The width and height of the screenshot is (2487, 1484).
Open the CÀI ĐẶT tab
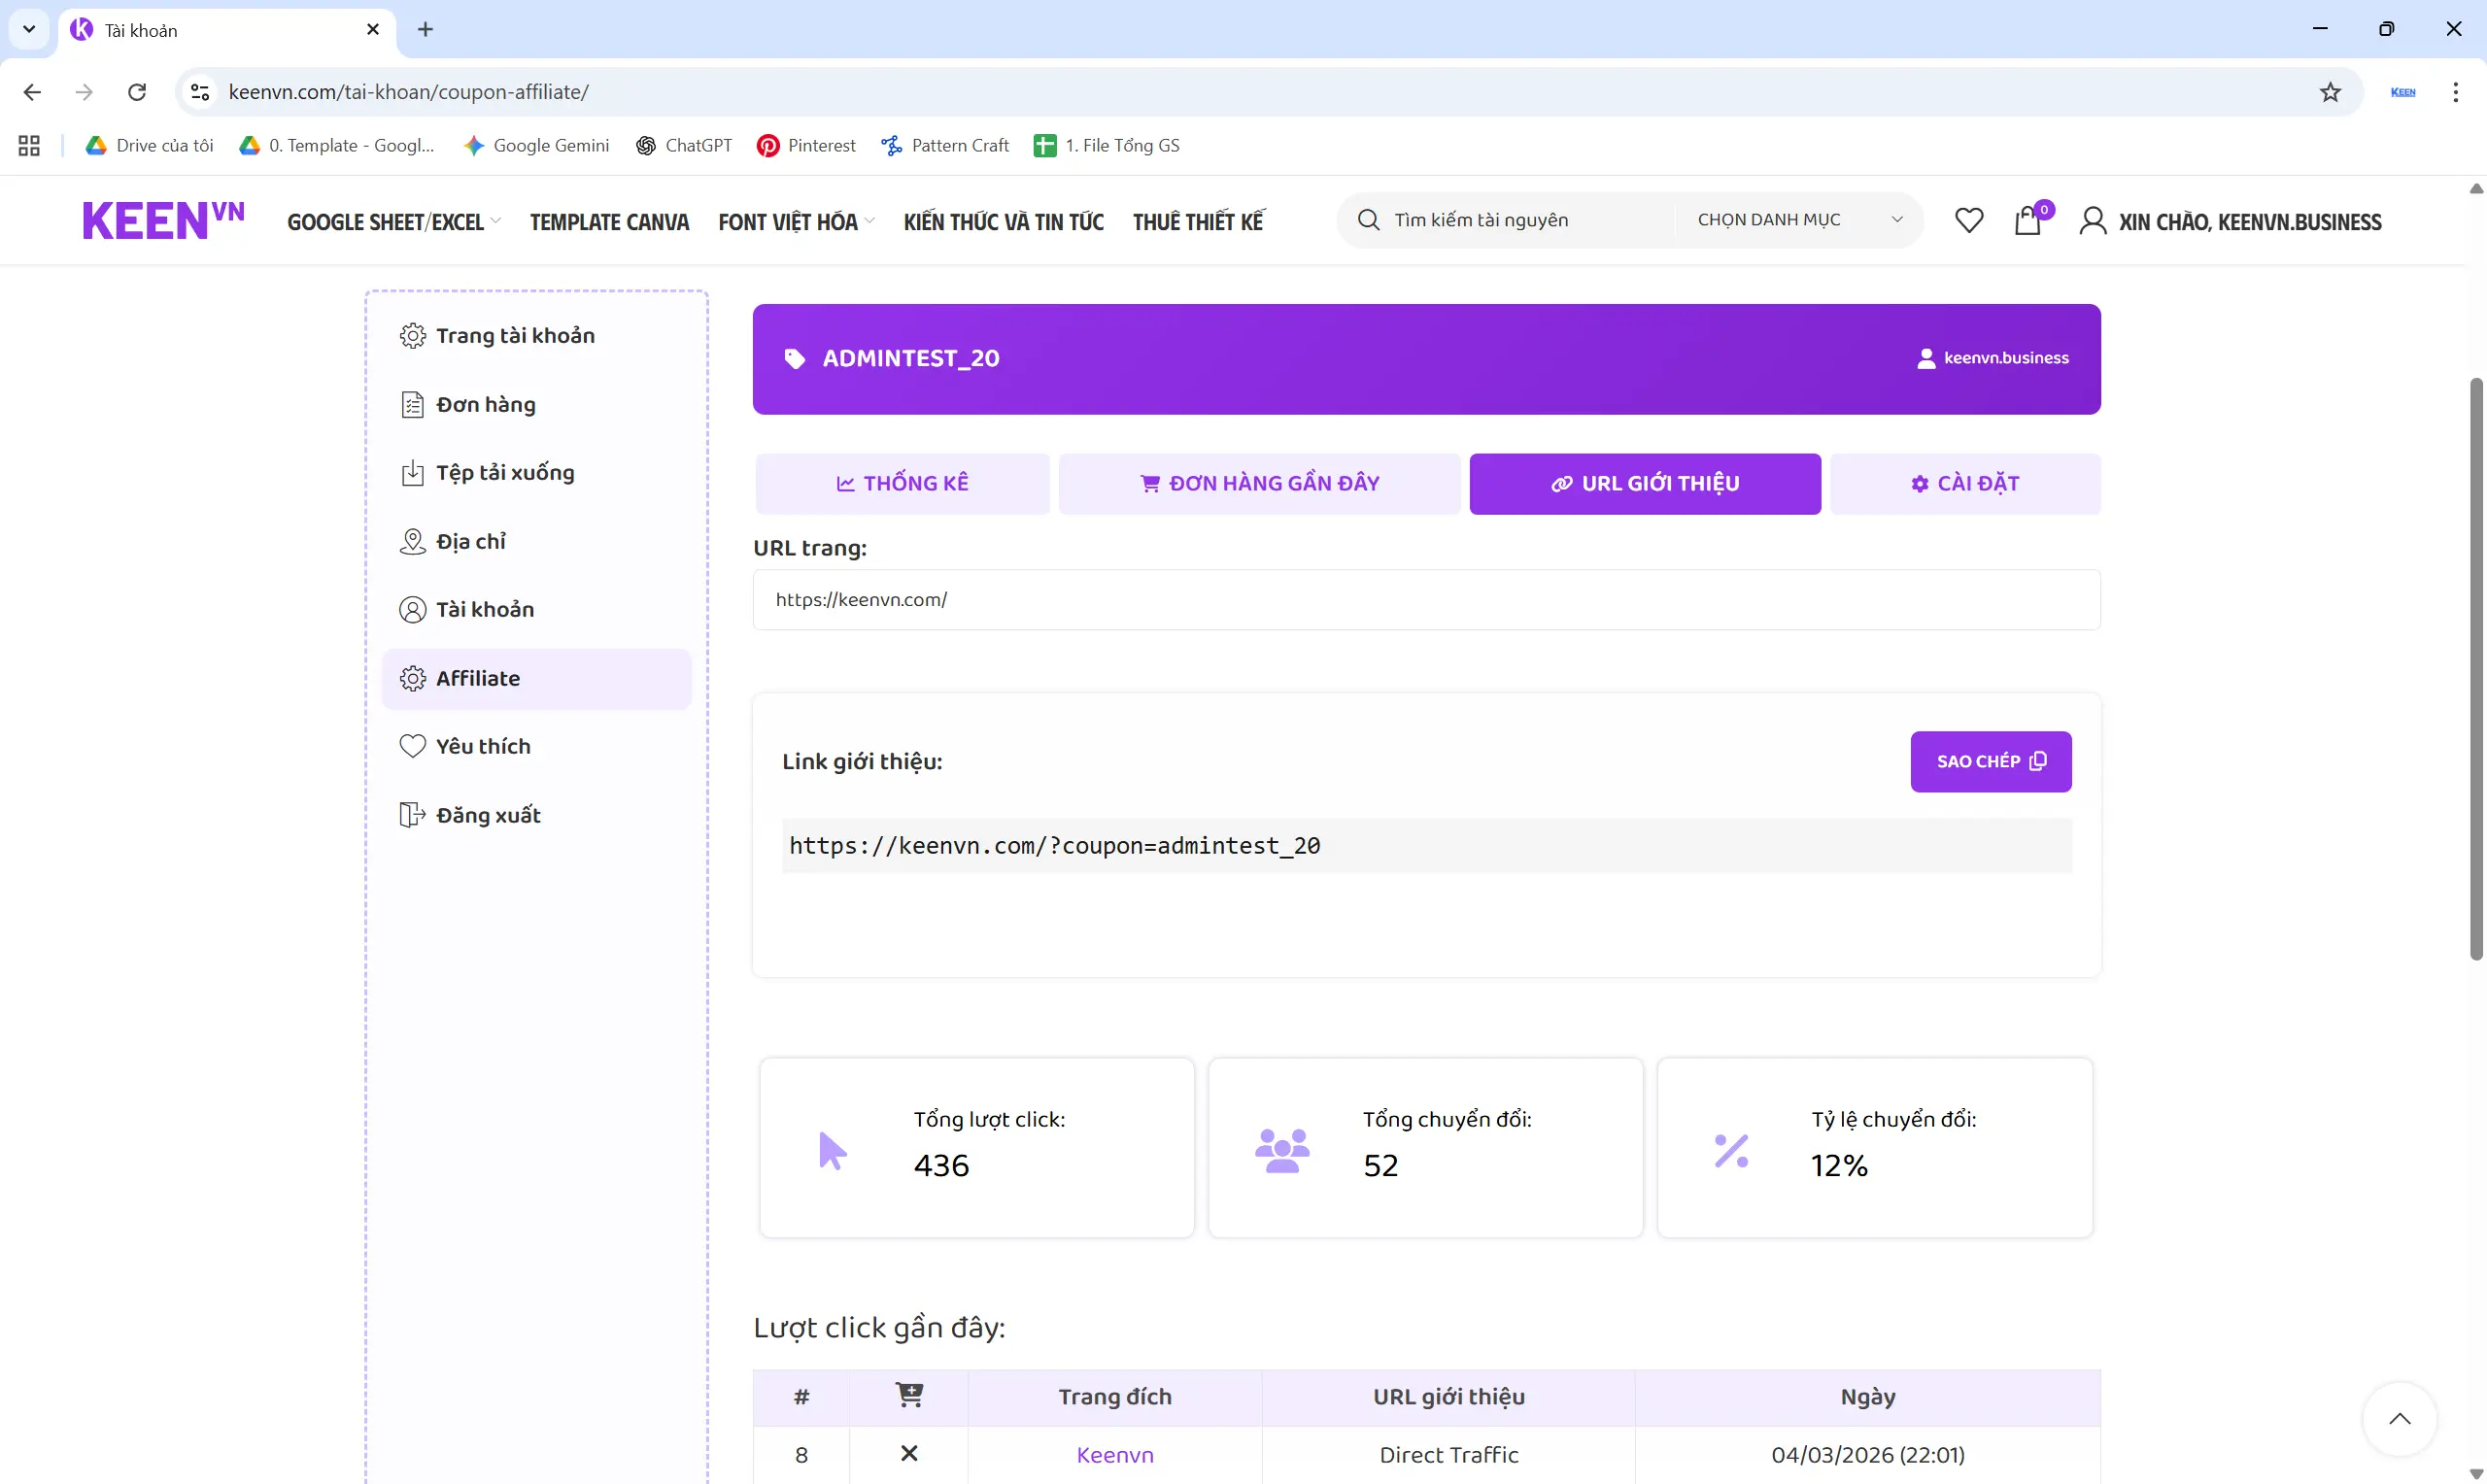[1964, 484]
